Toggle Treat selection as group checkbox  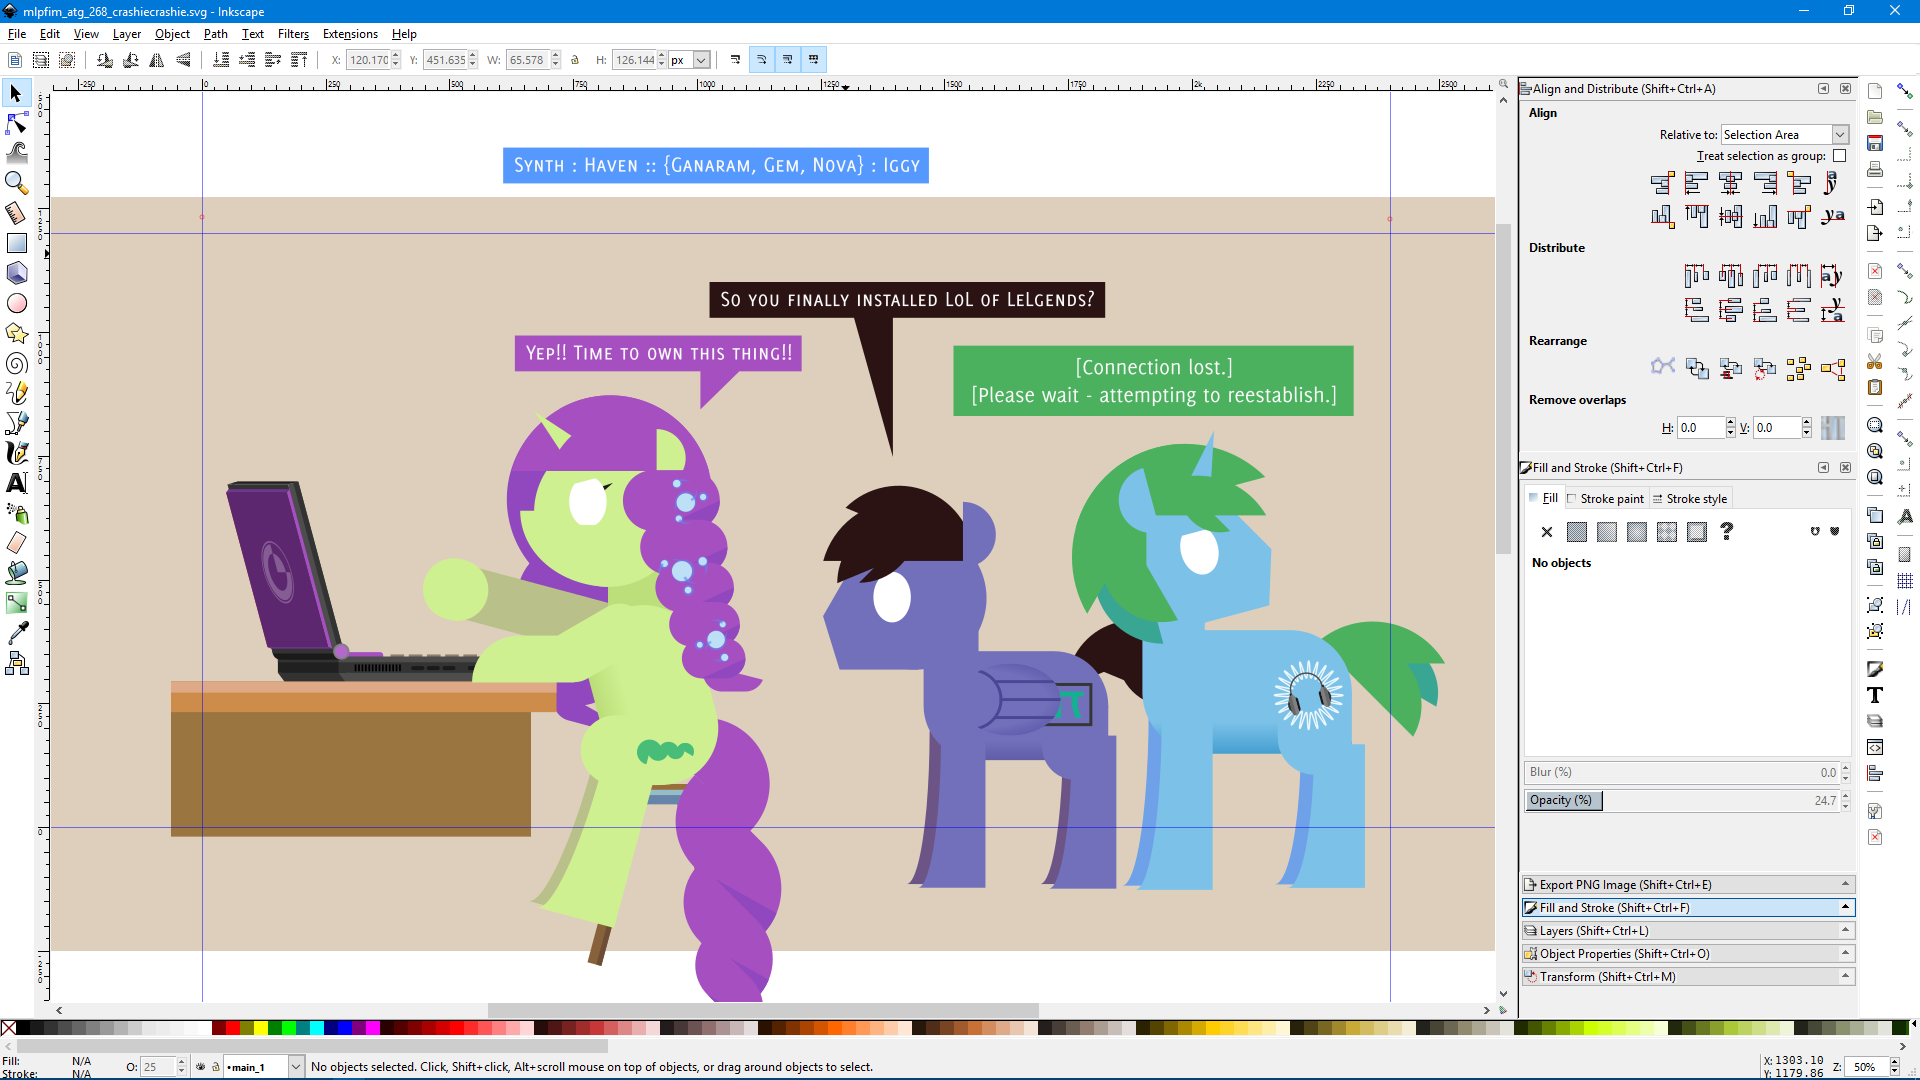pyautogui.click(x=1839, y=156)
